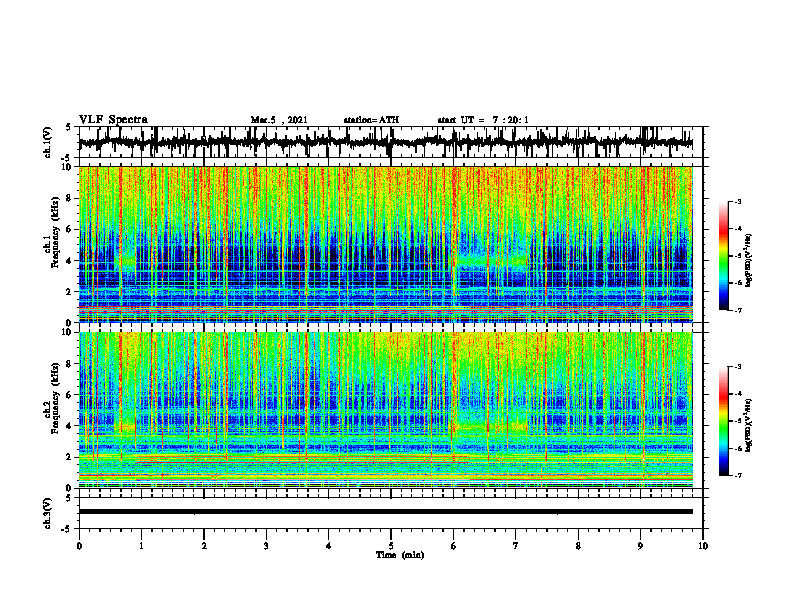Viewport: 792px width, 612px height.
Task: Click the time axis tick label "7"
Action: pyautogui.click(x=516, y=546)
